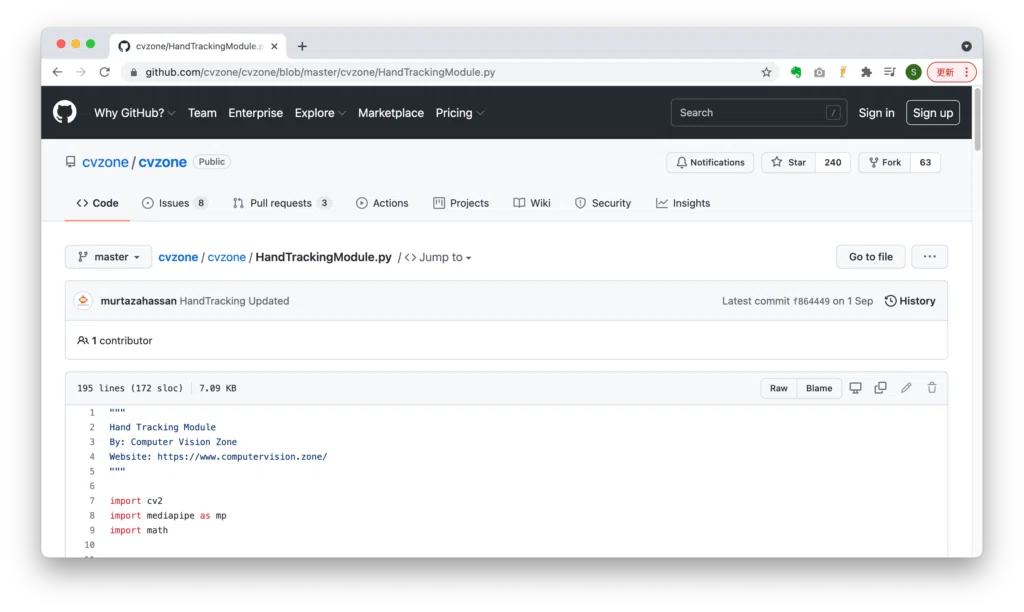Image resolution: width=1024 pixels, height=612 pixels.
Task: Open the Wiki tab
Action: (x=532, y=203)
